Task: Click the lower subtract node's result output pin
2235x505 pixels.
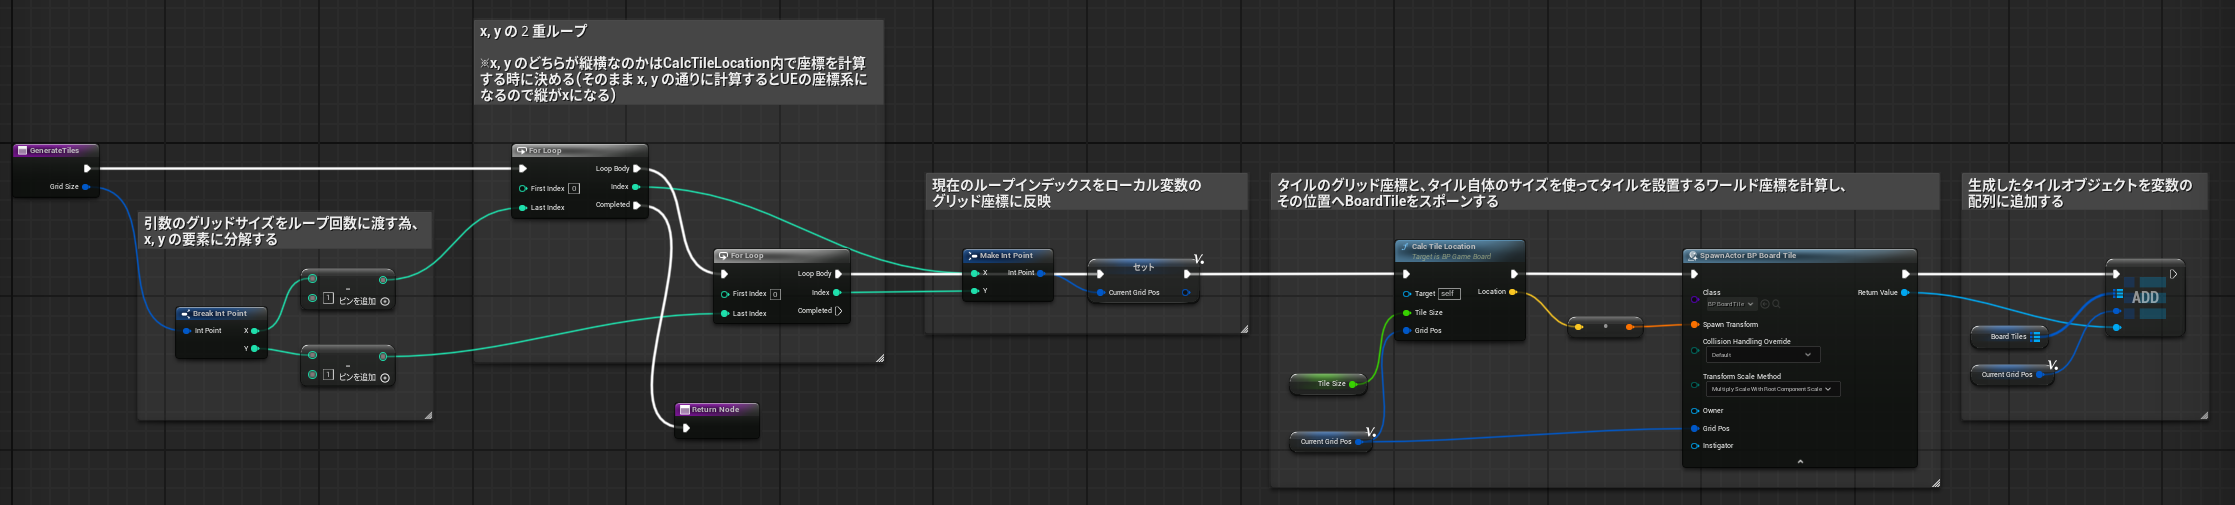Action: [383, 356]
